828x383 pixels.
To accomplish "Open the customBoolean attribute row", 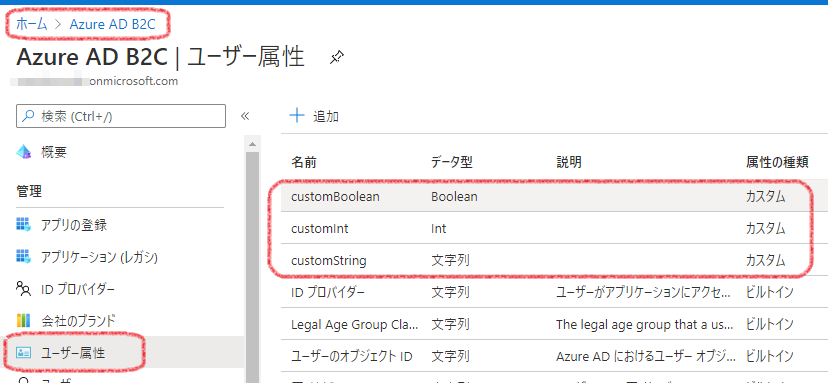I will point(554,197).
